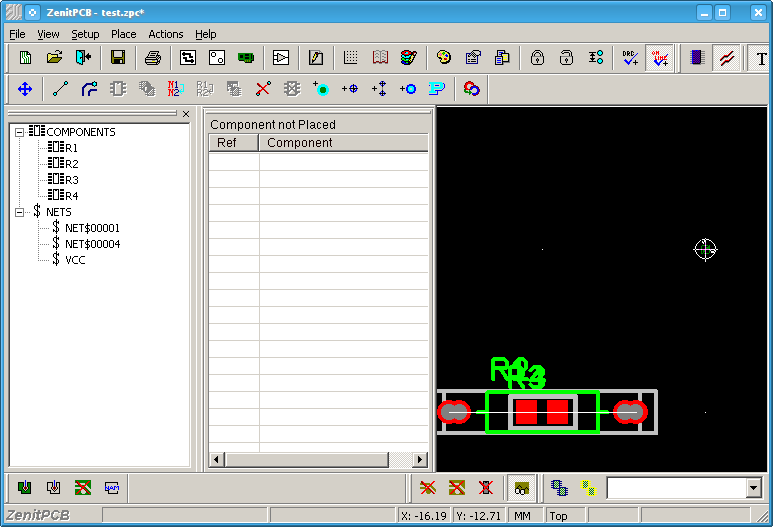Screen dimensions: 773x527
Task: Toggle the online DRC check icon
Action: tap(660, 58)
